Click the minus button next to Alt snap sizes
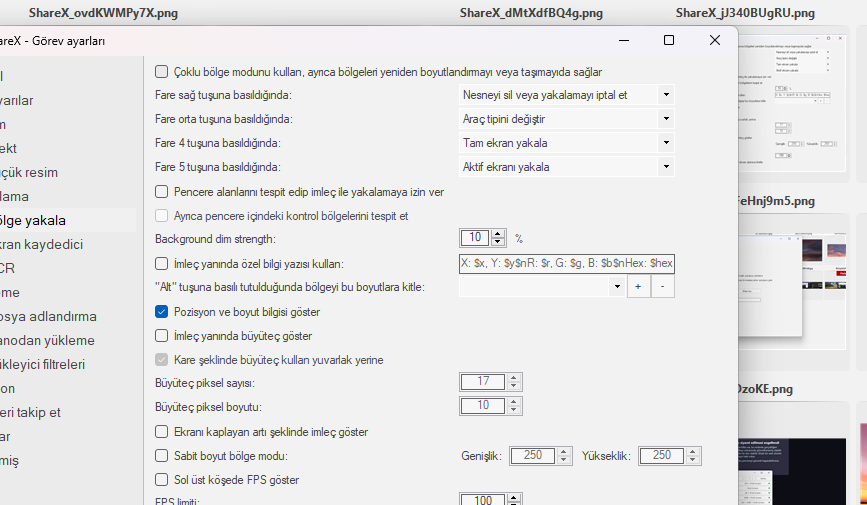The width and height of the screenshot is (867, 505). [x=663, y=287]
